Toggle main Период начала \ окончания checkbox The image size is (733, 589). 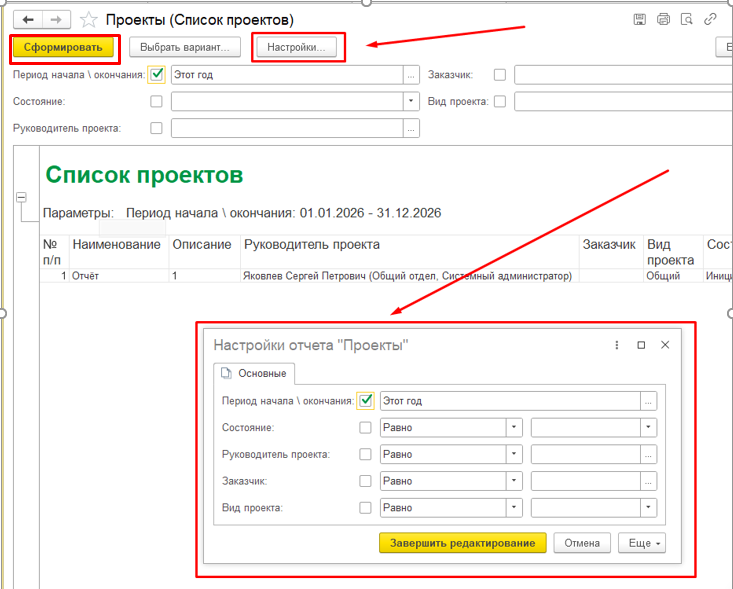157,75
